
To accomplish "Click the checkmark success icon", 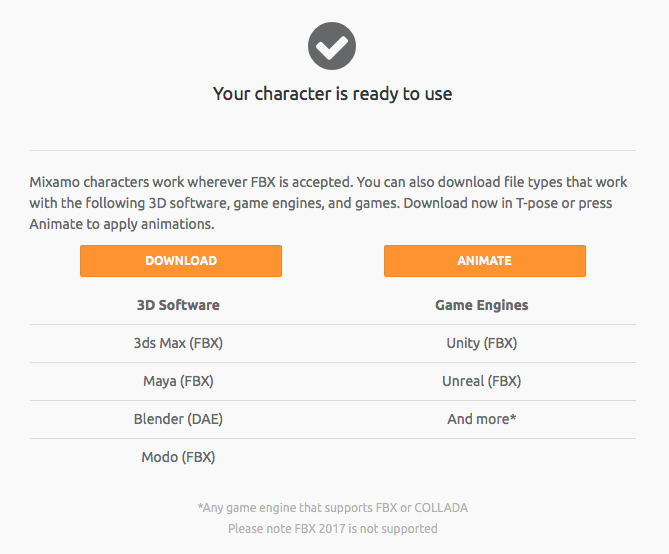I will pyautogui.click(x=332, y=46).
